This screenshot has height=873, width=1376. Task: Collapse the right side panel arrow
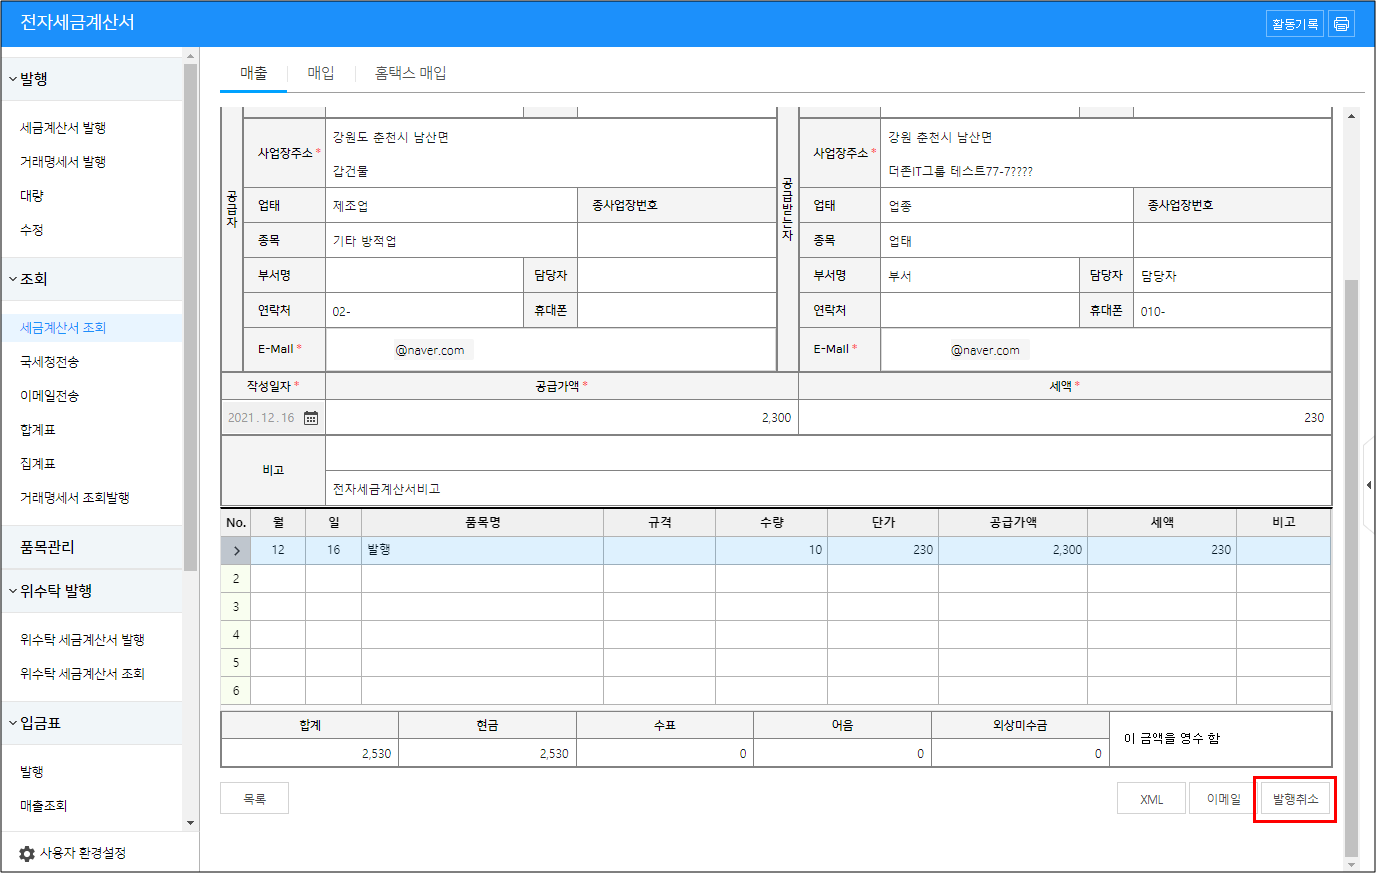coord(1368,485)
